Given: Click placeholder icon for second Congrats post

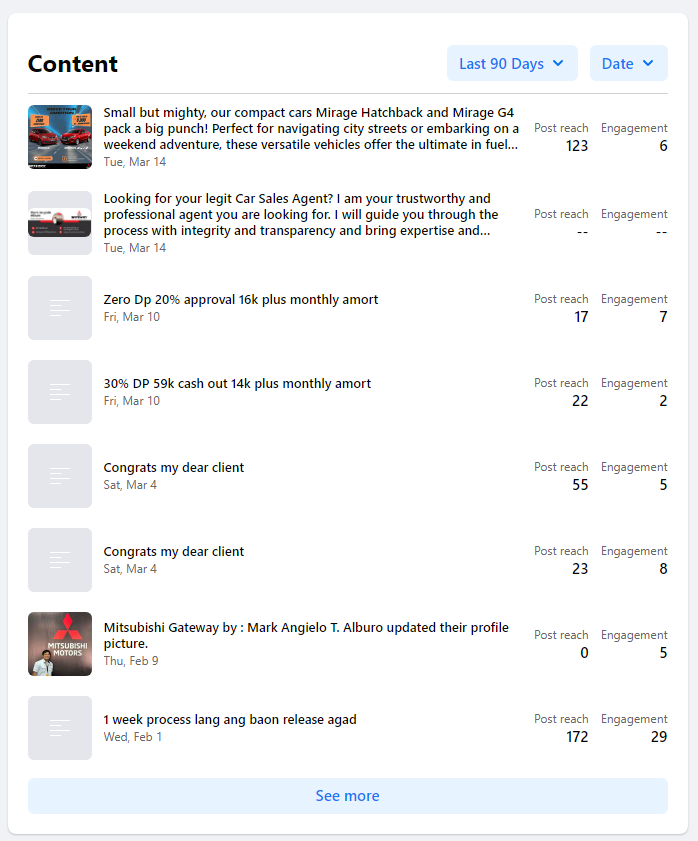Looking at the screenshot, I should (60, 560).
